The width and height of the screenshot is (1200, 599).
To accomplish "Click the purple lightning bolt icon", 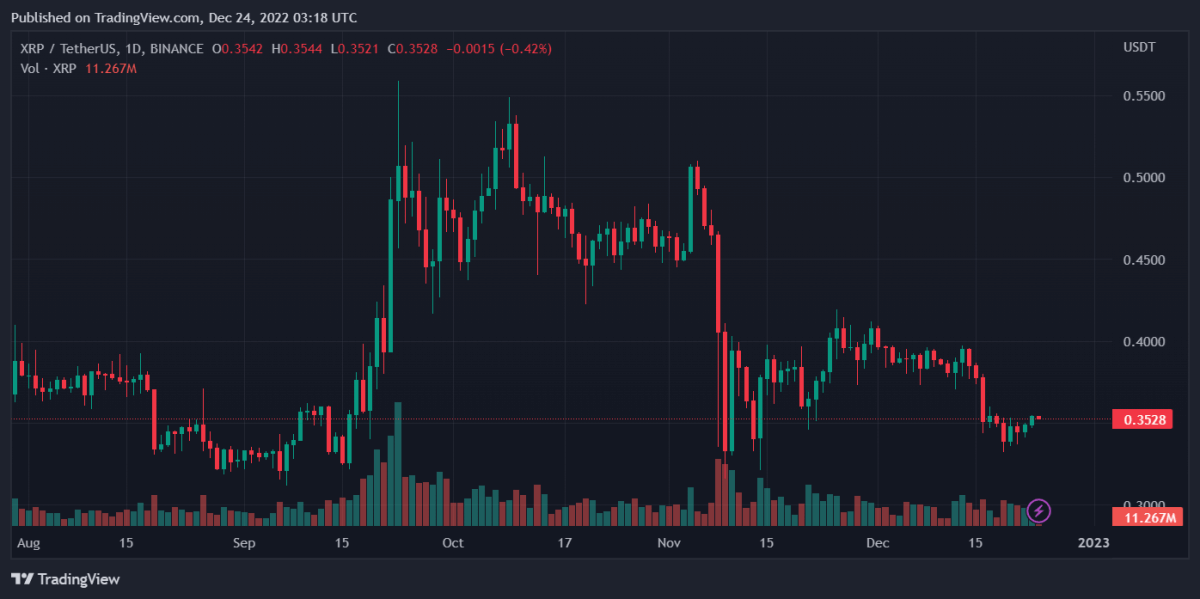I will (x=1038, y=511).
